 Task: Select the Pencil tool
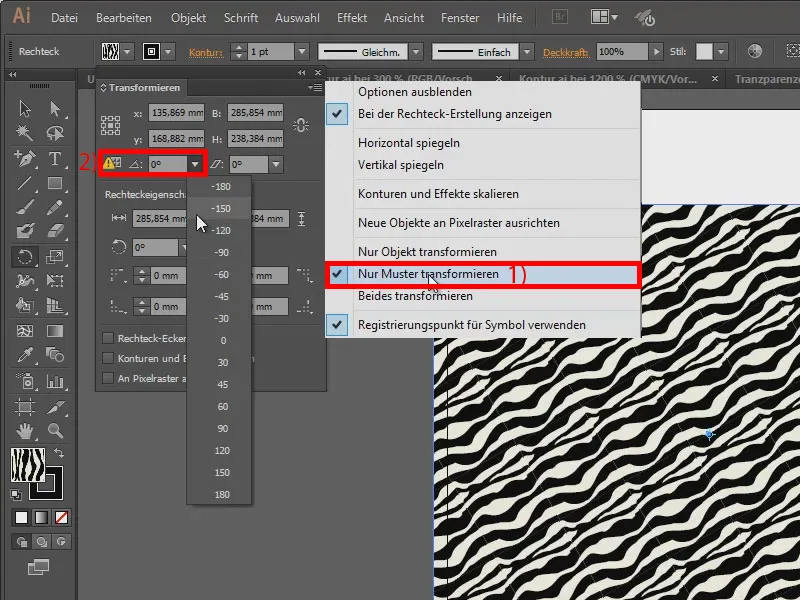[55, 207]
